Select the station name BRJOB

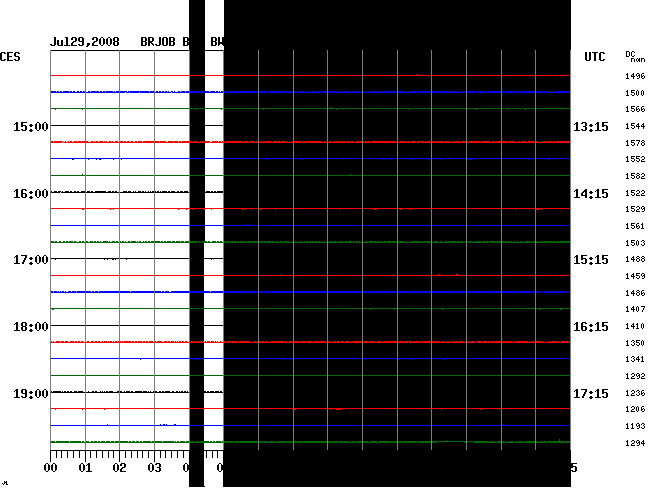point(158,42)
